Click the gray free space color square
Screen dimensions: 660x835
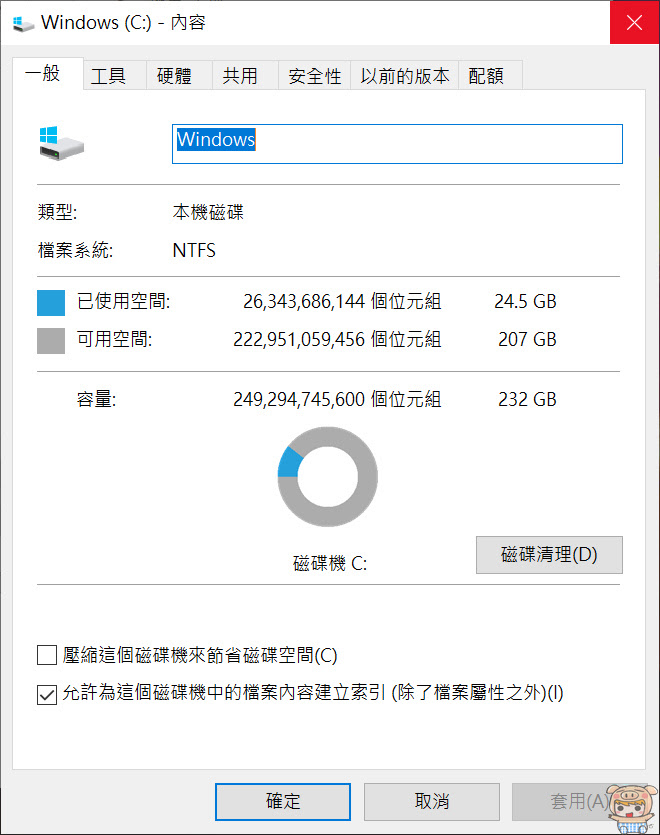(x=51, y=341)
